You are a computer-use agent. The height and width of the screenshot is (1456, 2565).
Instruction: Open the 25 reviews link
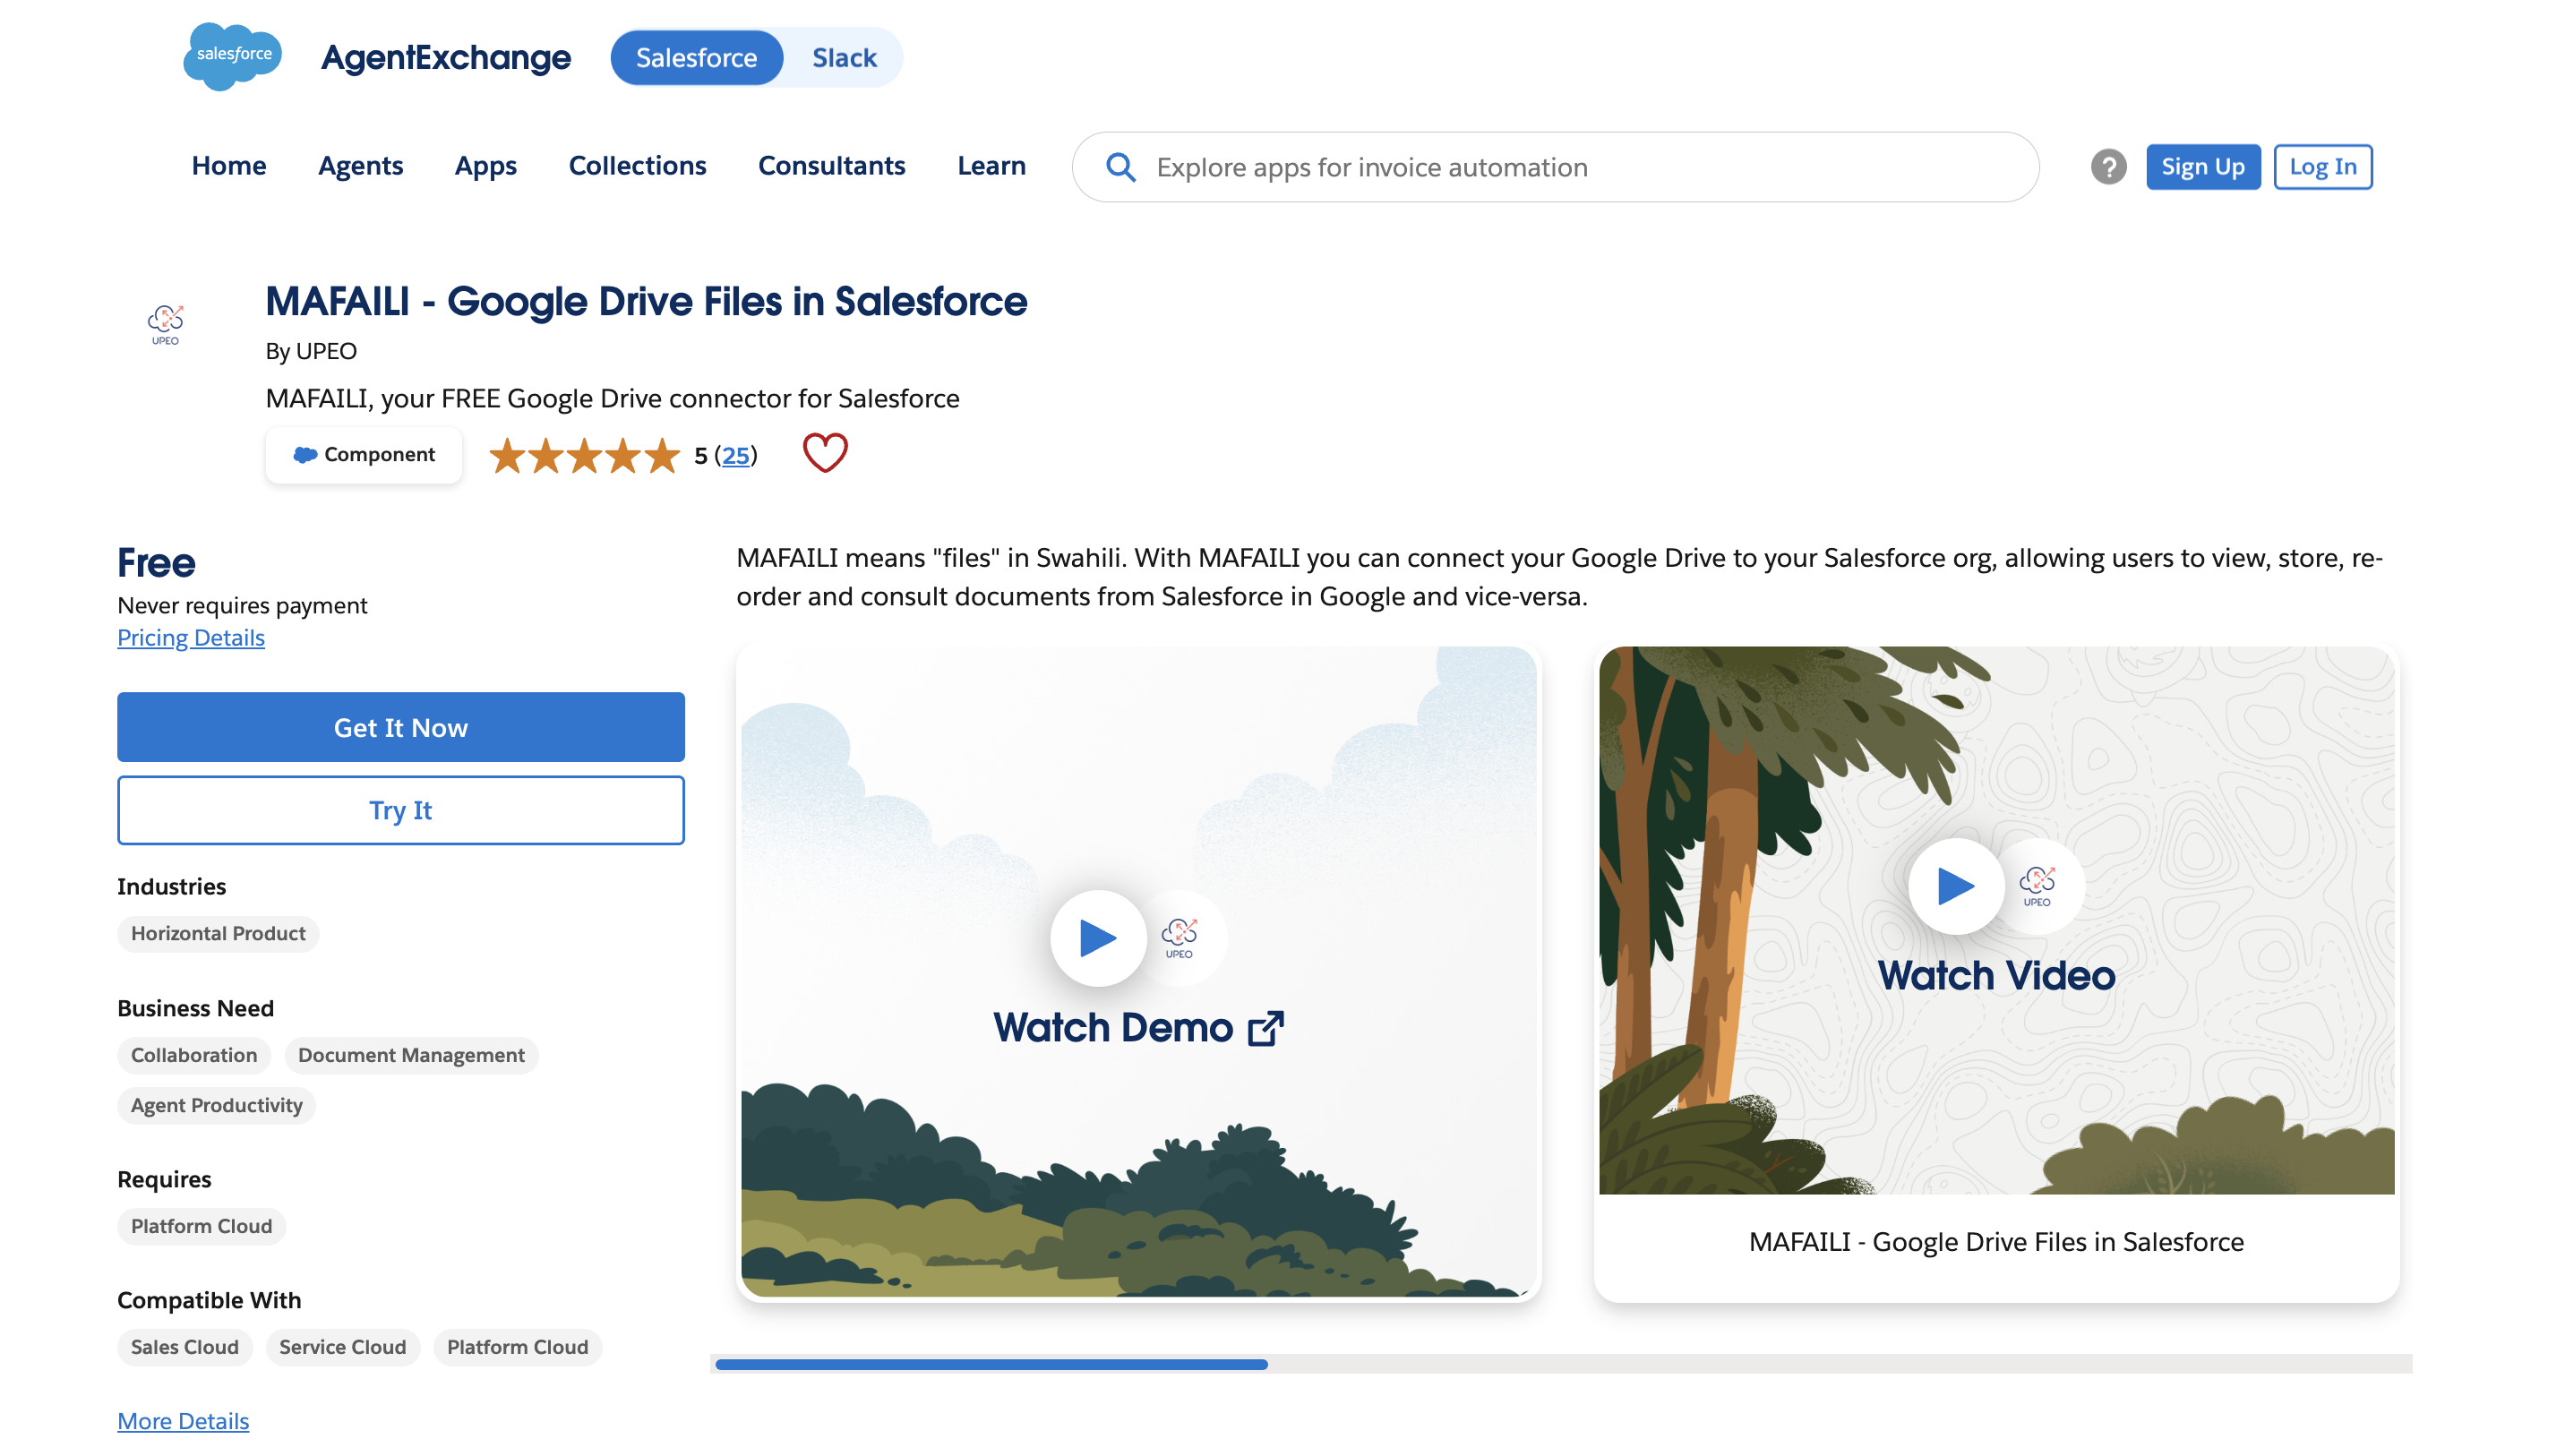pos(735,456)
